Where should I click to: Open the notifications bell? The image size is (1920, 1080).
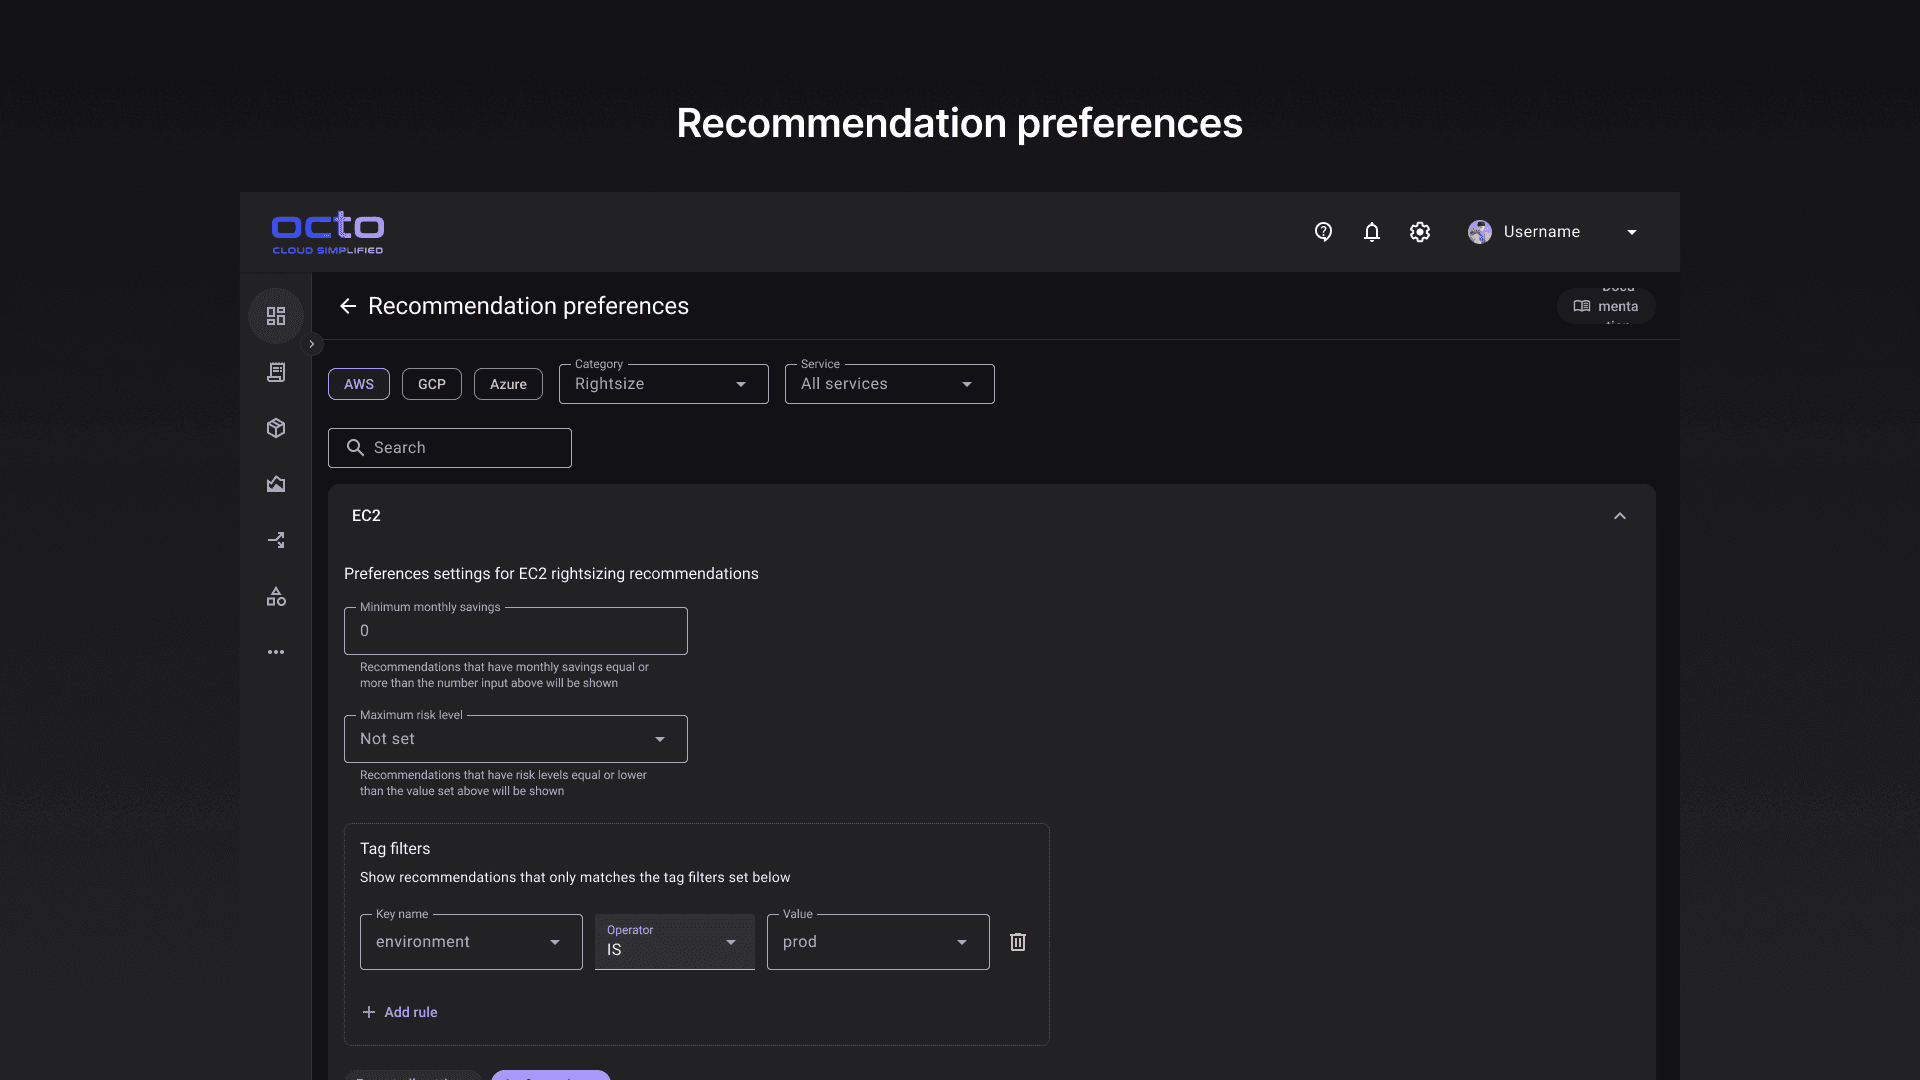coord(1372,232)
